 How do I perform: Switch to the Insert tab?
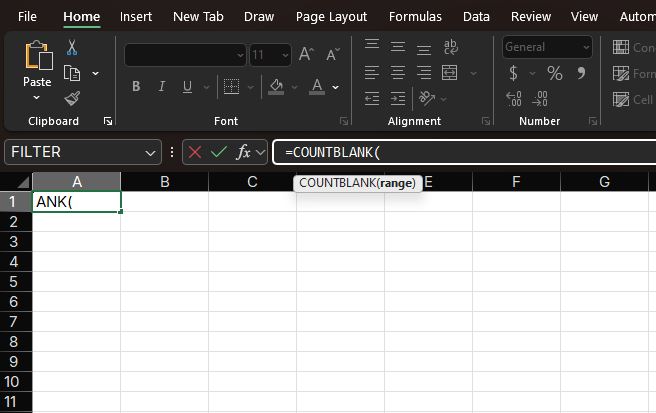coord(136,16)
